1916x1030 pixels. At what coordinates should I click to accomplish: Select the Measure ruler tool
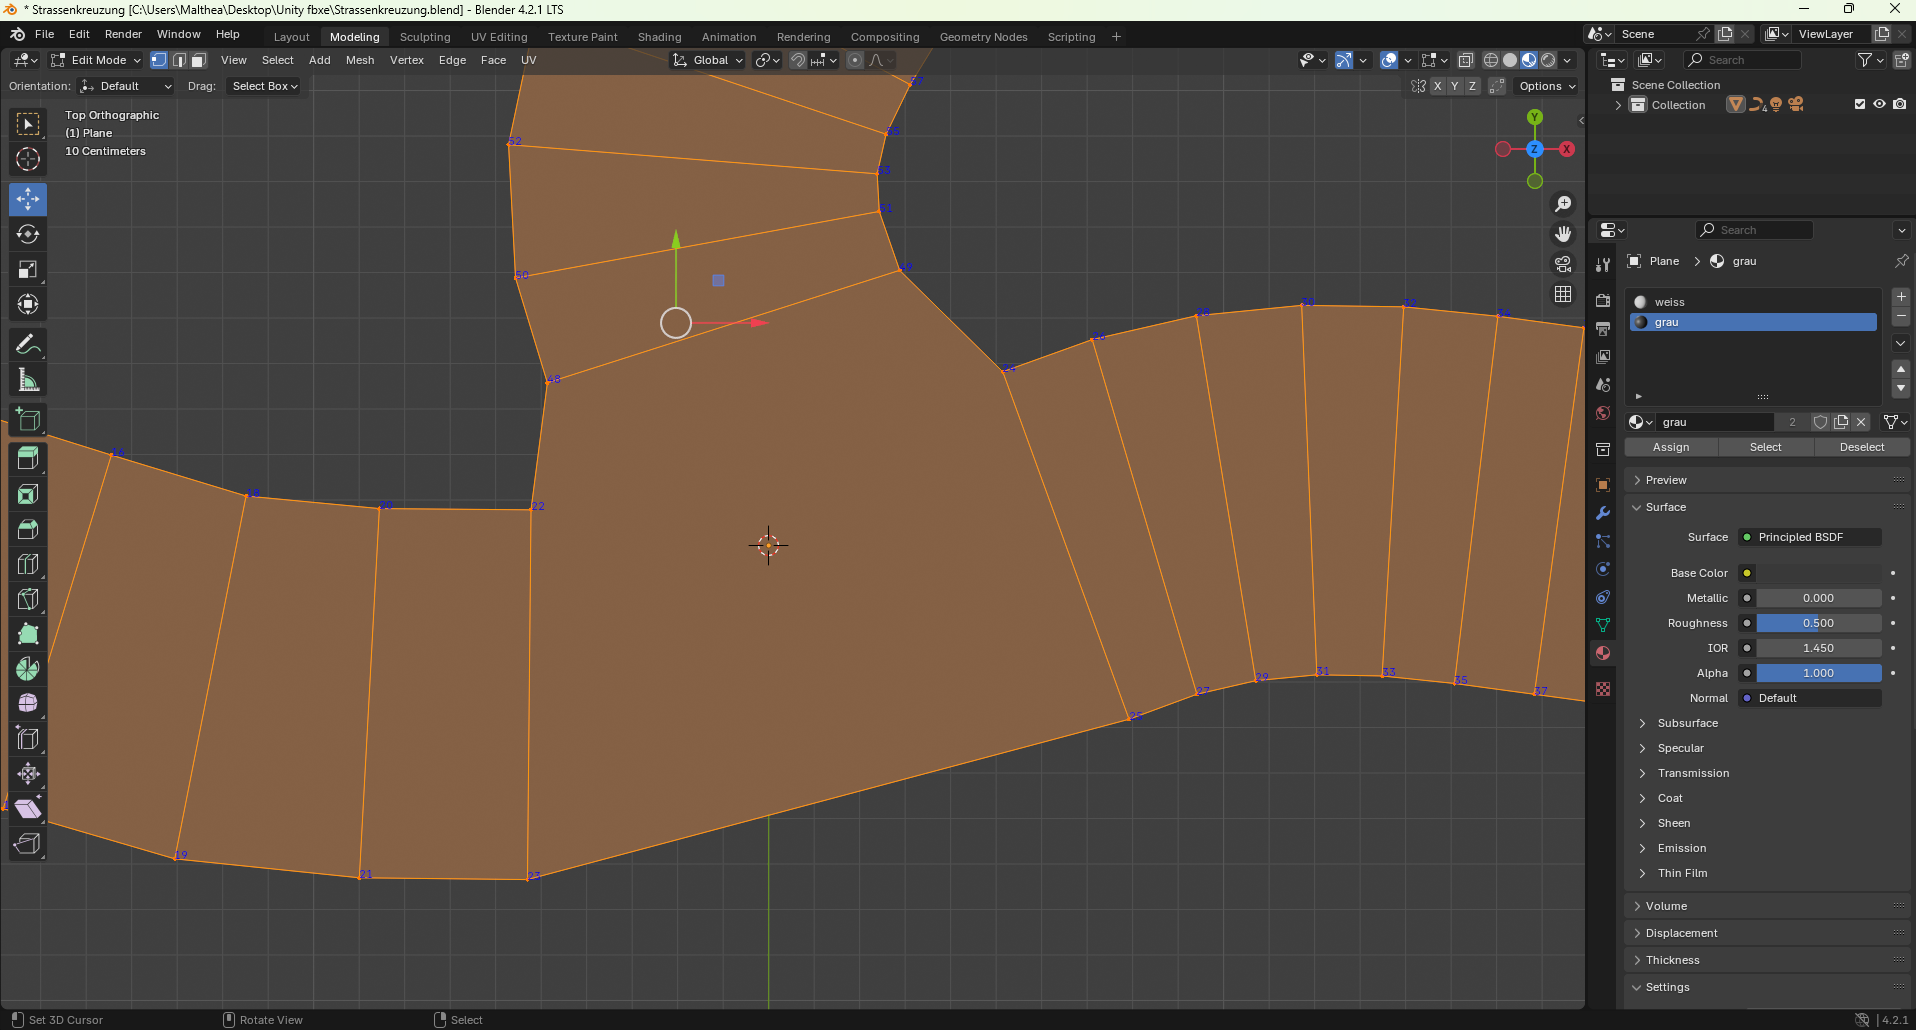click(28, 380)
